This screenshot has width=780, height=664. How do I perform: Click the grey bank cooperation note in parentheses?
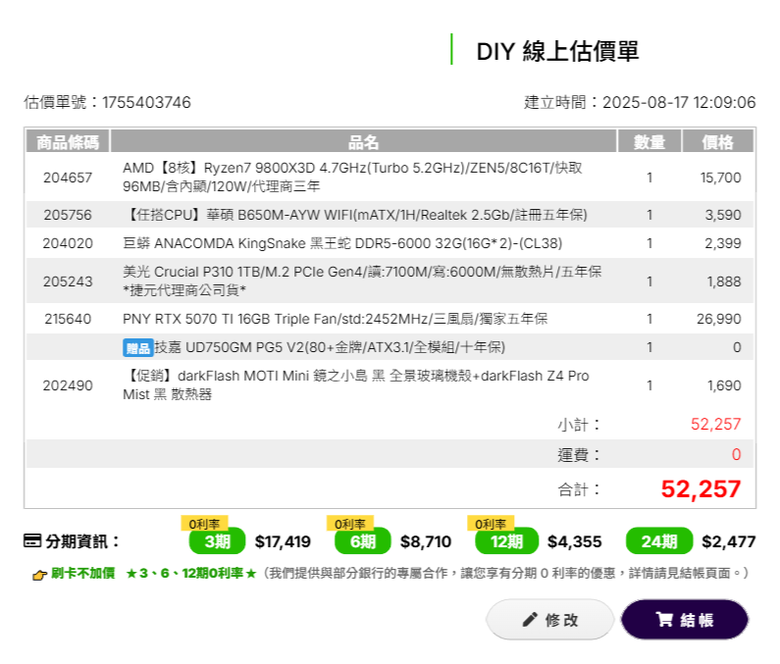(x=506, y=573)
